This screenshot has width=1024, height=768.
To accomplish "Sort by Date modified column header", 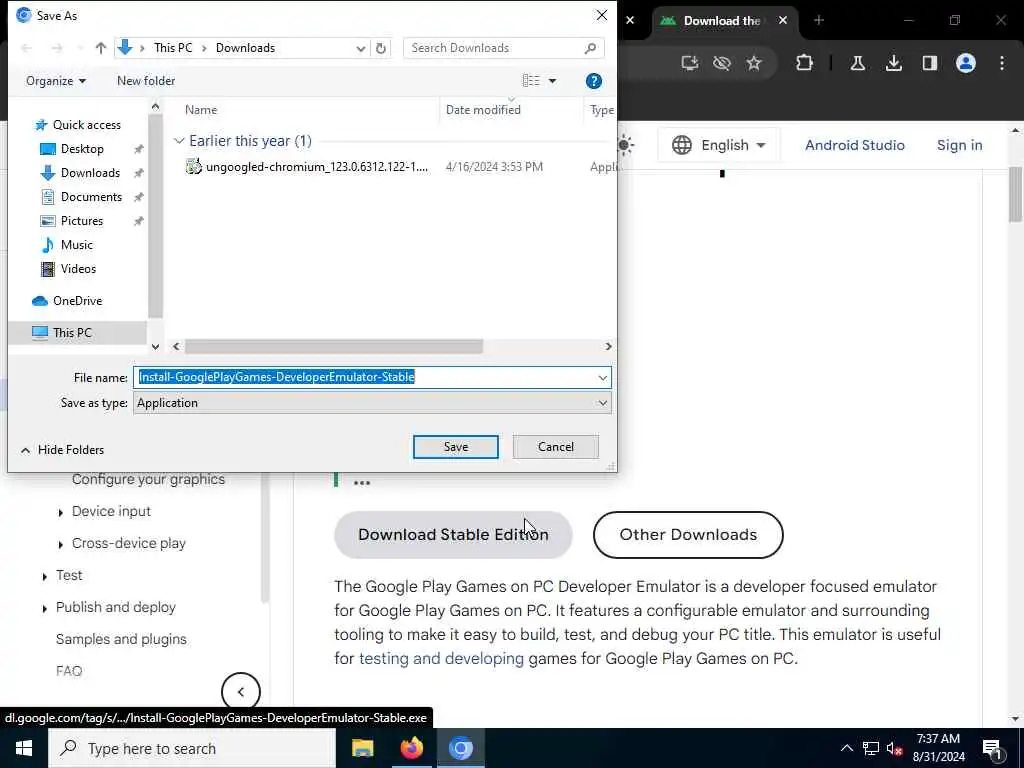I will [x=483, y=110].
